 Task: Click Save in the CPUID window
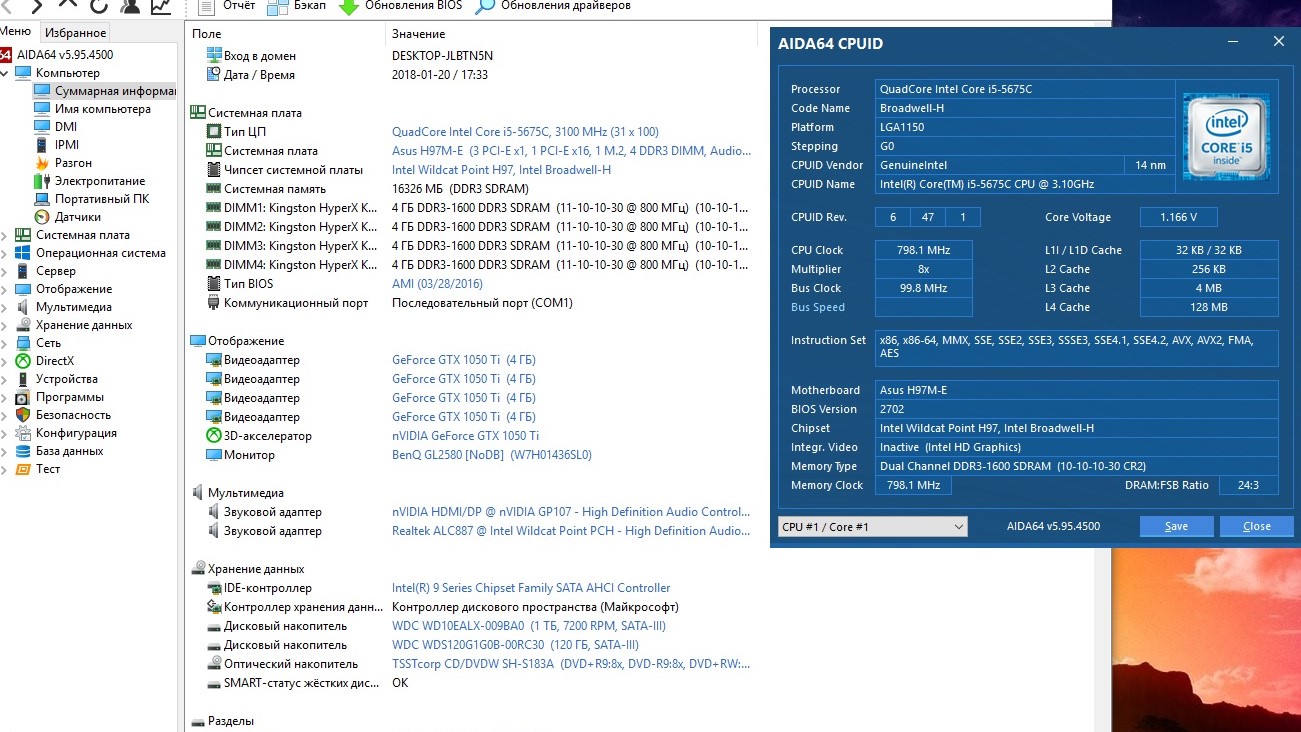pos(1176,527)
